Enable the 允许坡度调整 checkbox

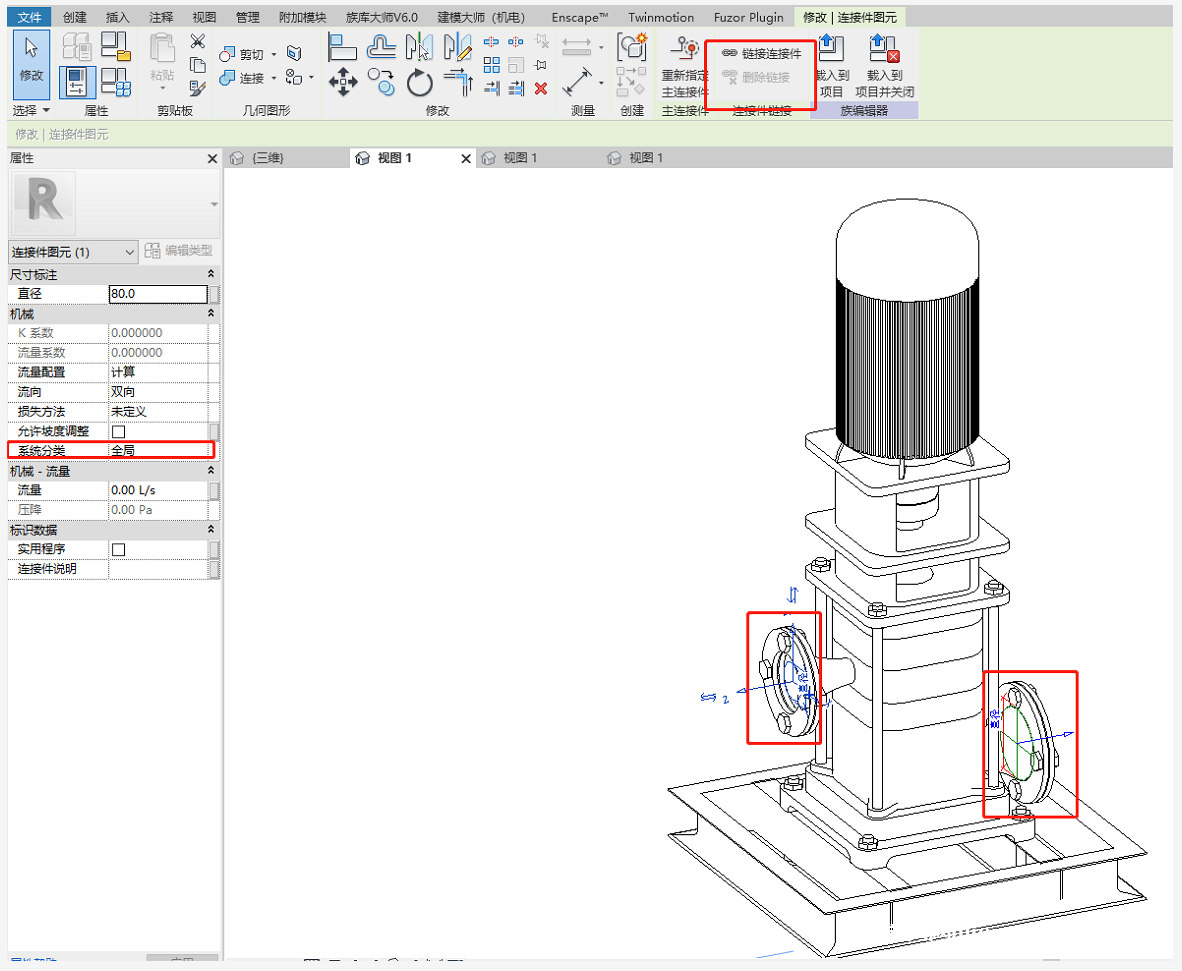click(x=118, y=431)
